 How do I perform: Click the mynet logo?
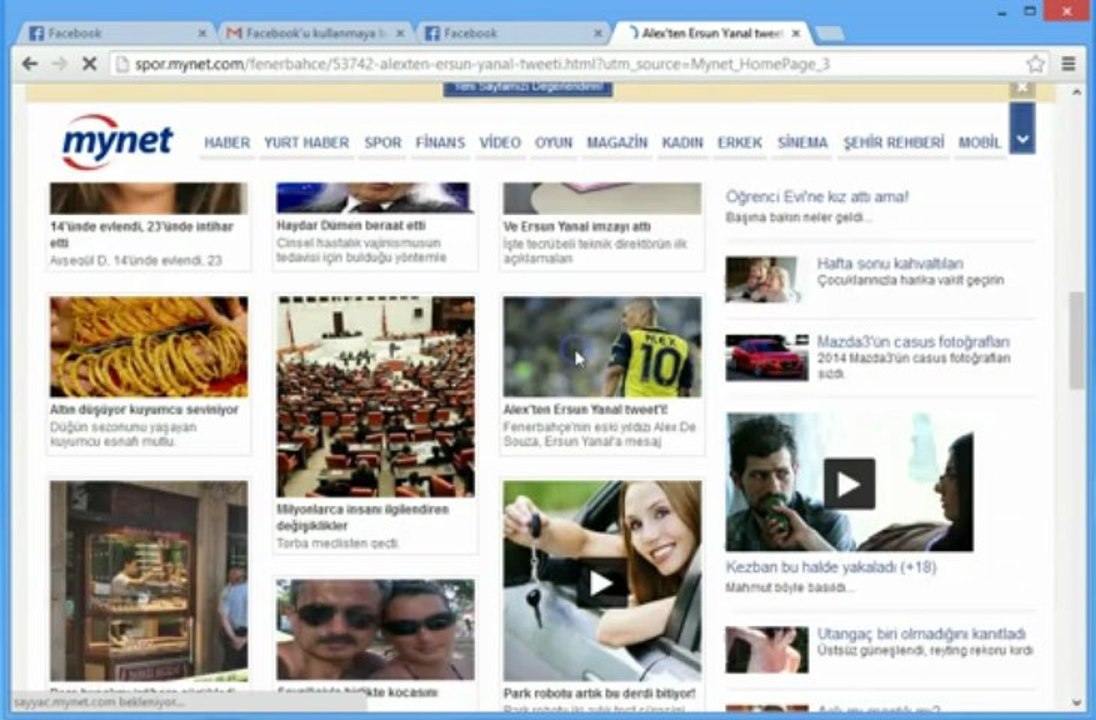click(x=117, y=142)
